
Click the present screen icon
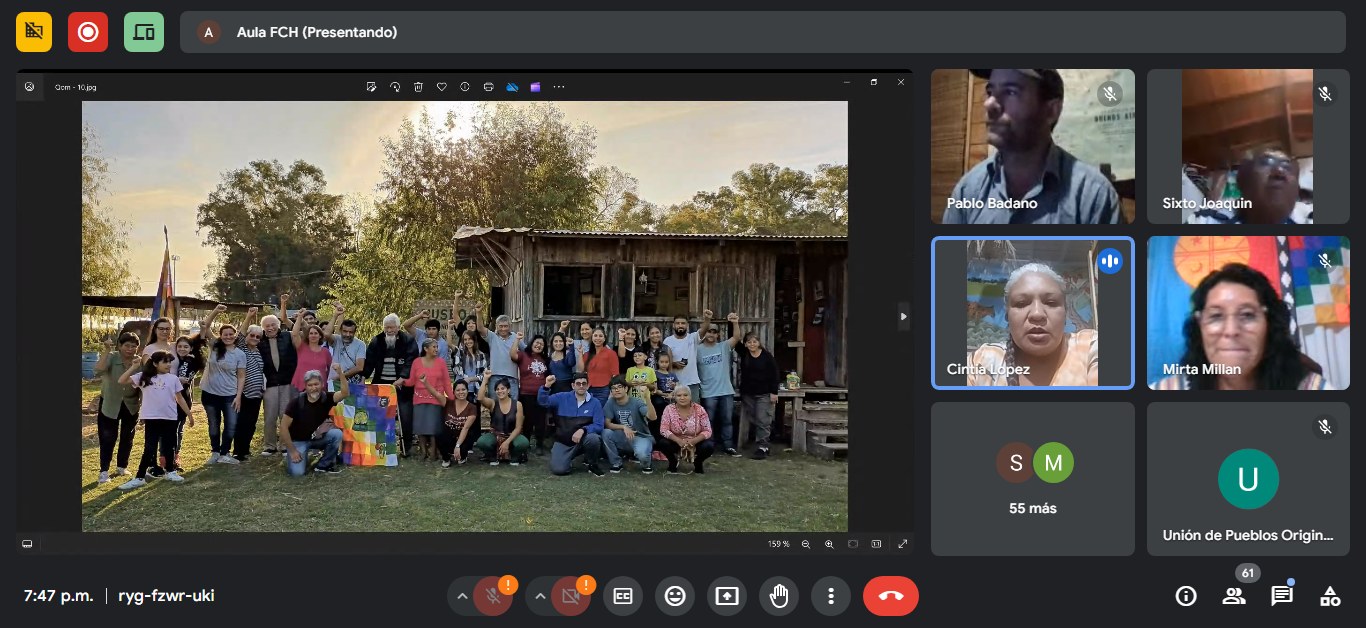point(727,596)
